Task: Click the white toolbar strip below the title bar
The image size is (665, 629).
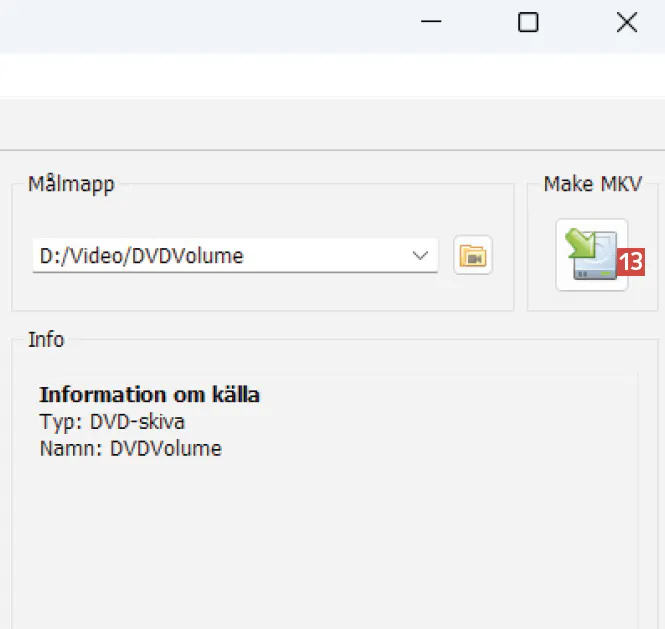Action: (300, 75)
